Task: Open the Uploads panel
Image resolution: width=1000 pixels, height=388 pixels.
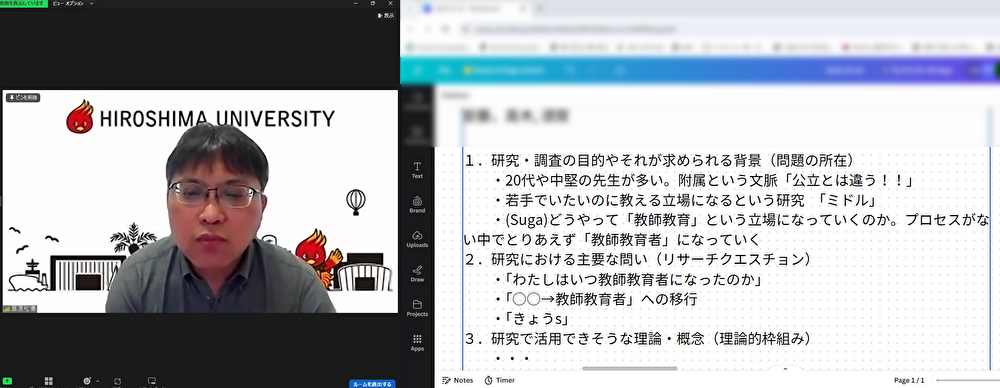Action: coord(417,239)
